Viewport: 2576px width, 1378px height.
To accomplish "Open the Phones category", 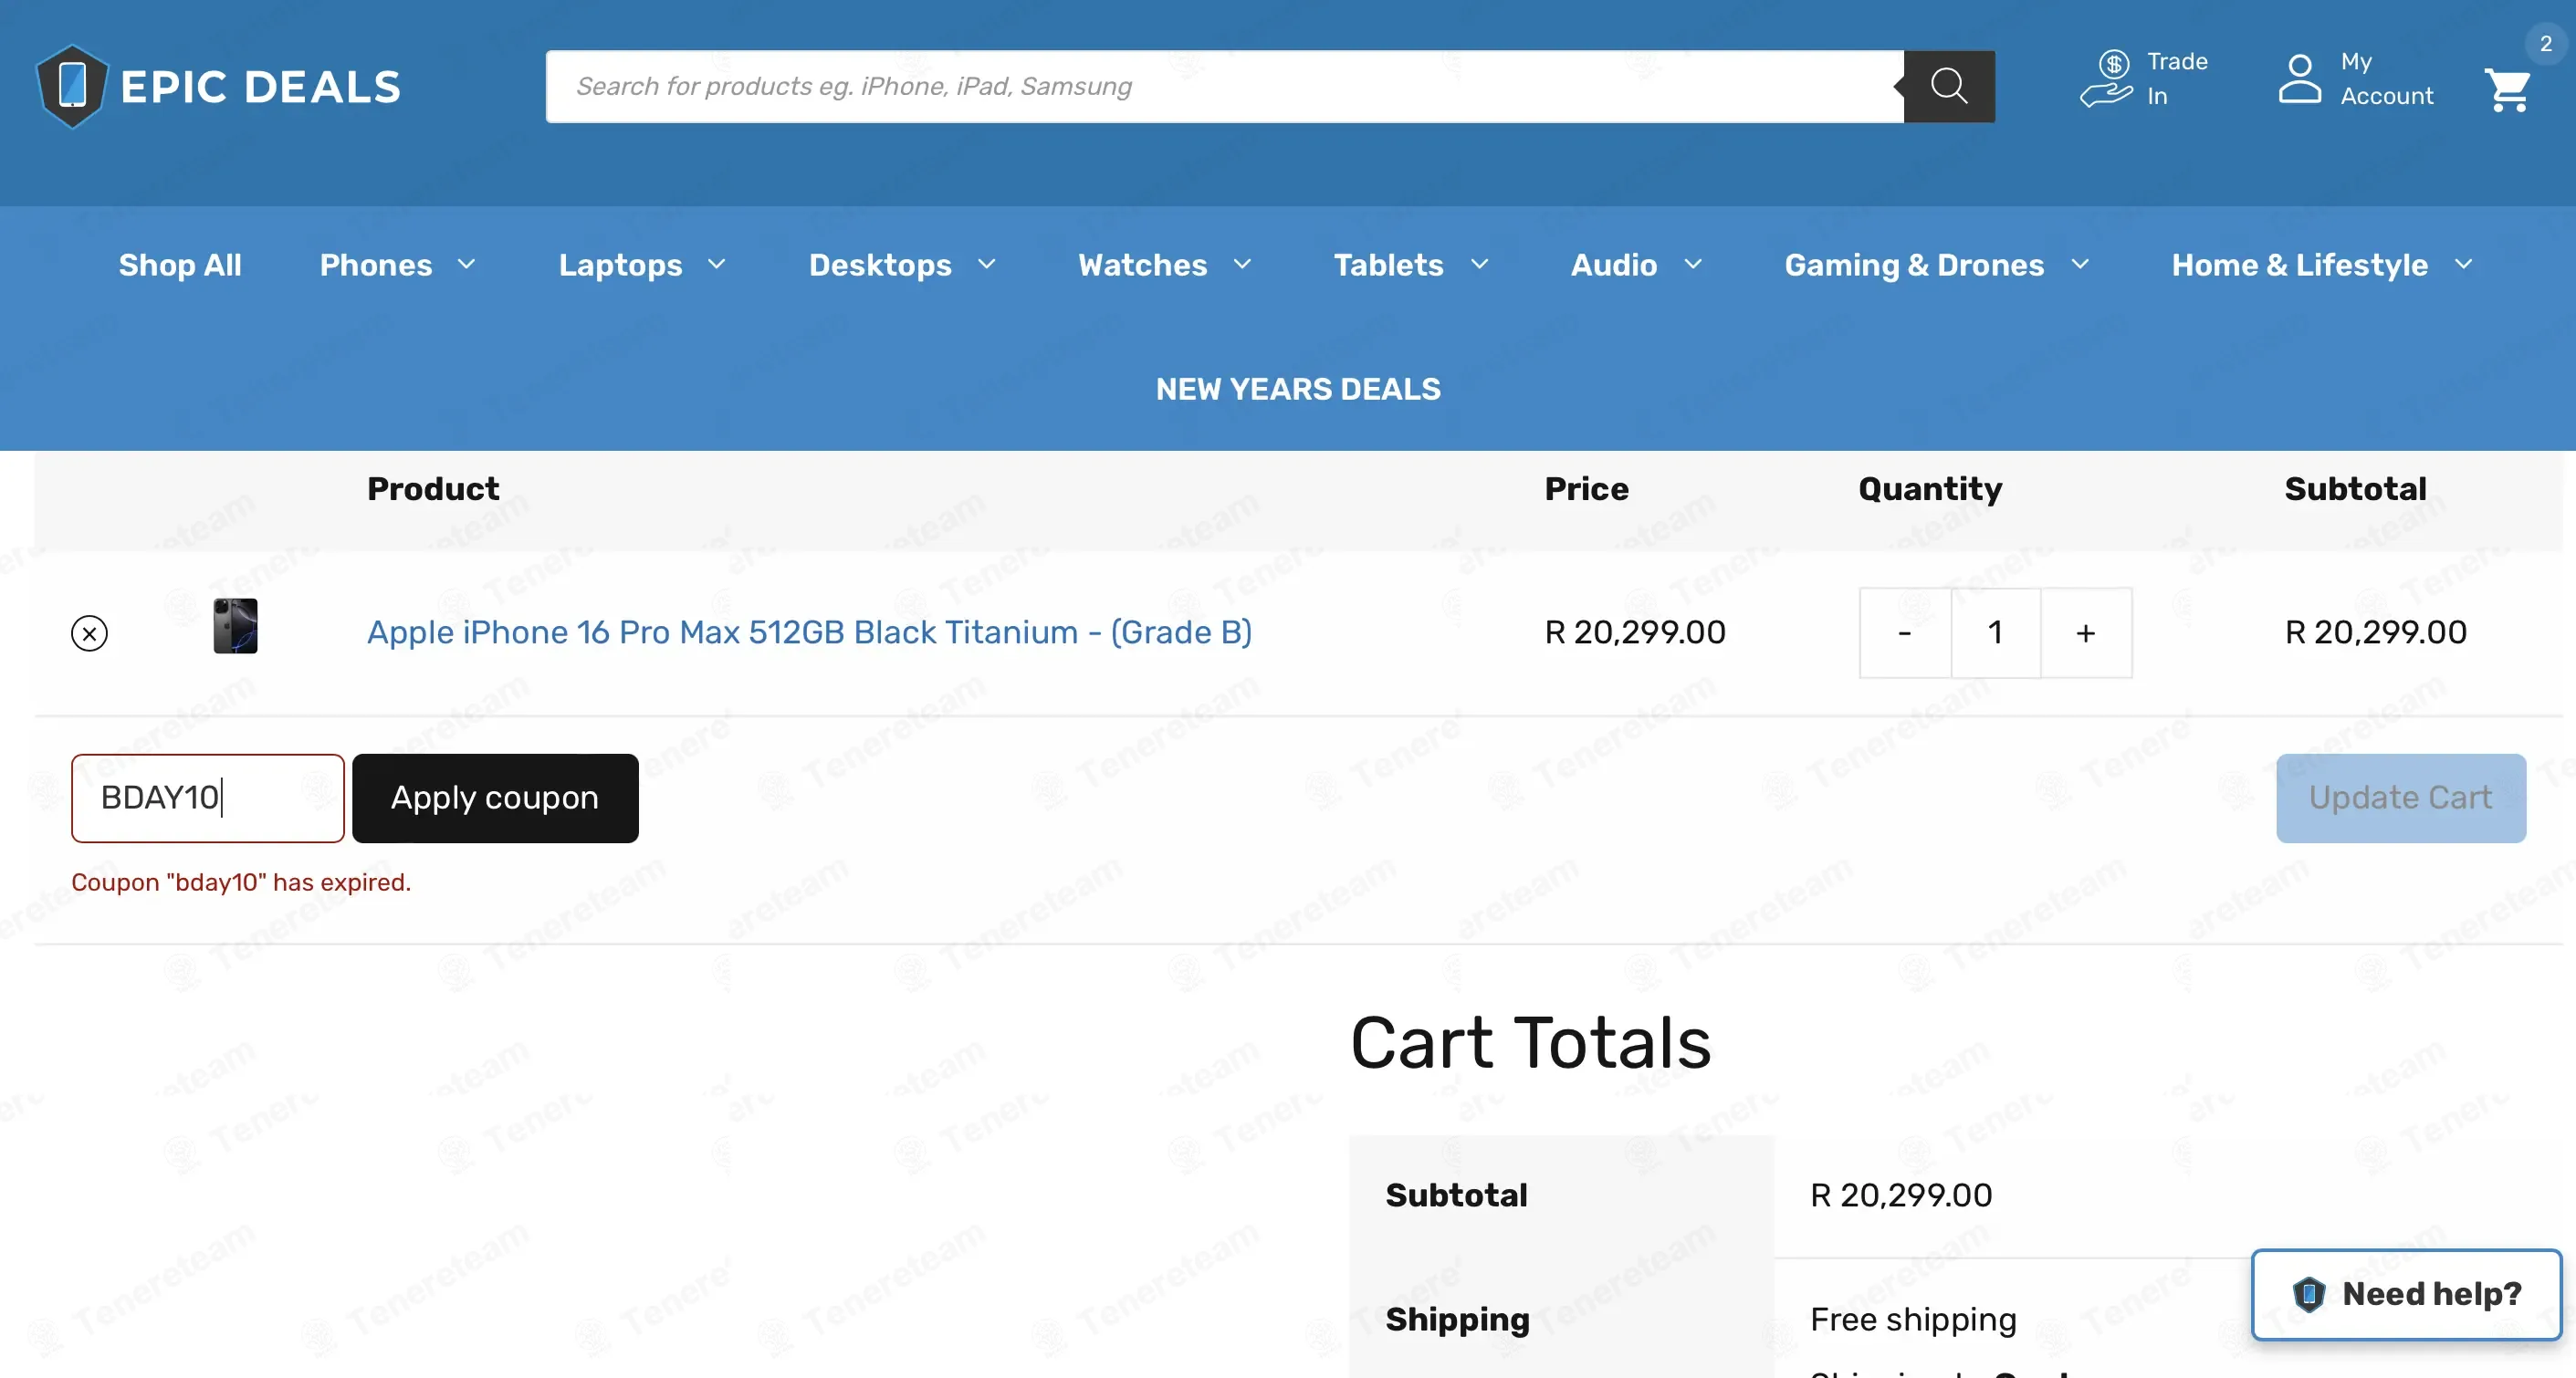I will click(x=376, y=265).
